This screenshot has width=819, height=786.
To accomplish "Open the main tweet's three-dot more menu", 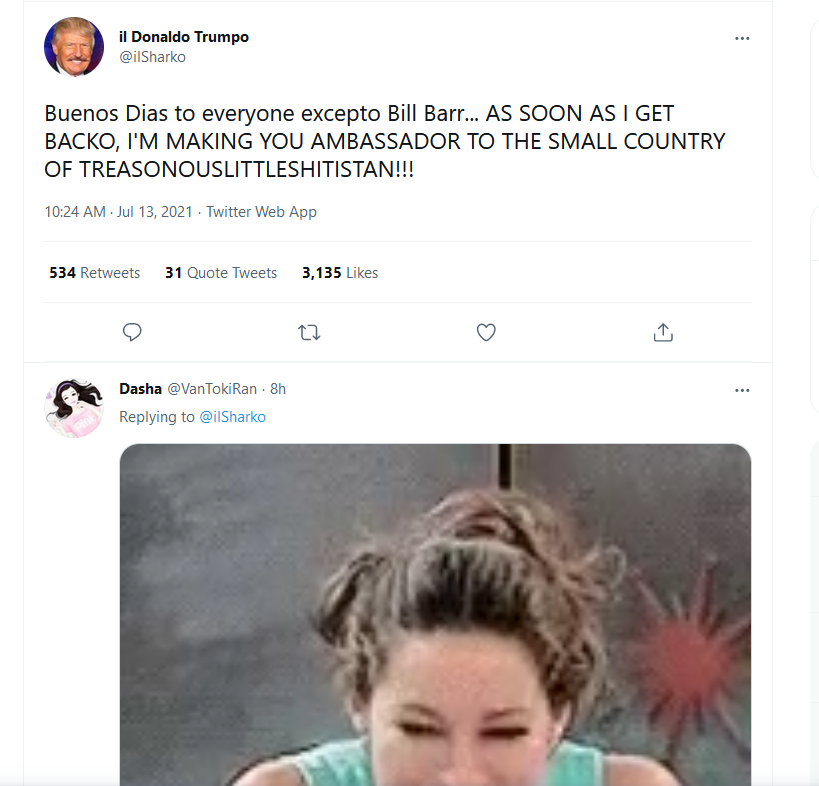I will 742,38.
